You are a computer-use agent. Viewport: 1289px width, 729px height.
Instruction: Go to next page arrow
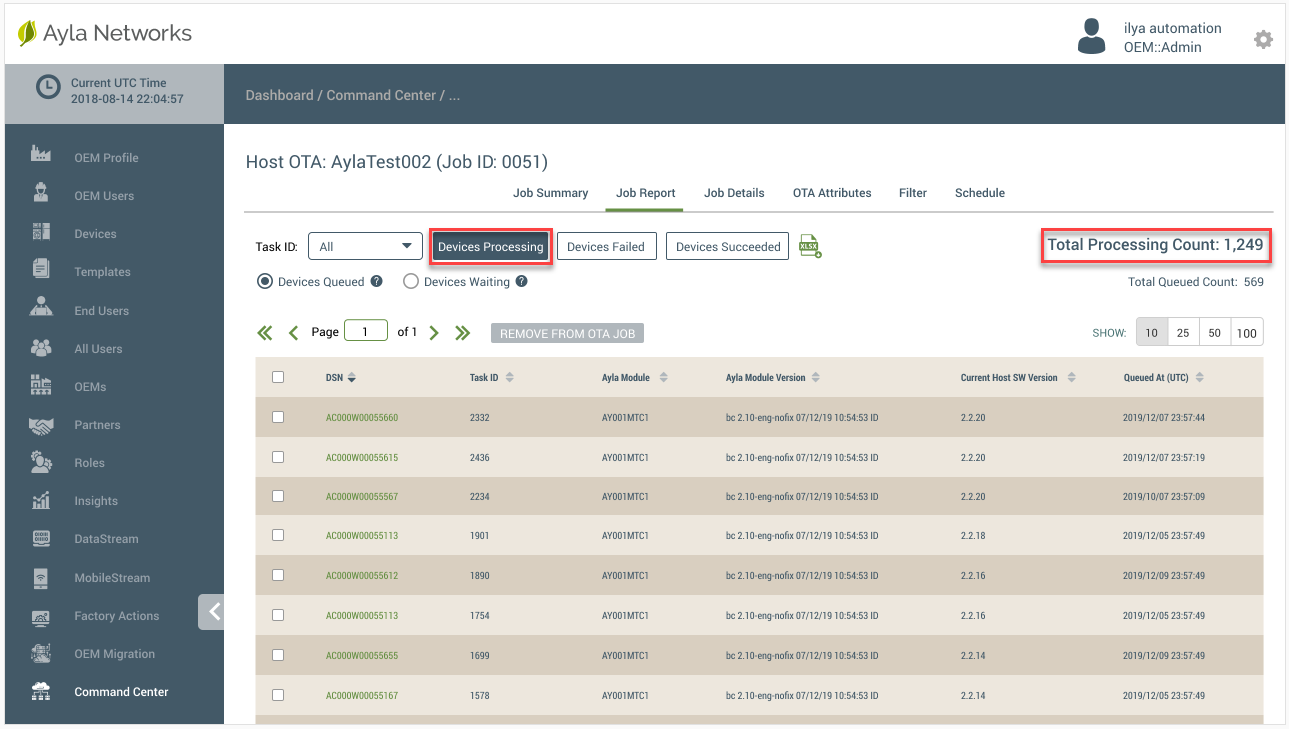pos(434,333)
